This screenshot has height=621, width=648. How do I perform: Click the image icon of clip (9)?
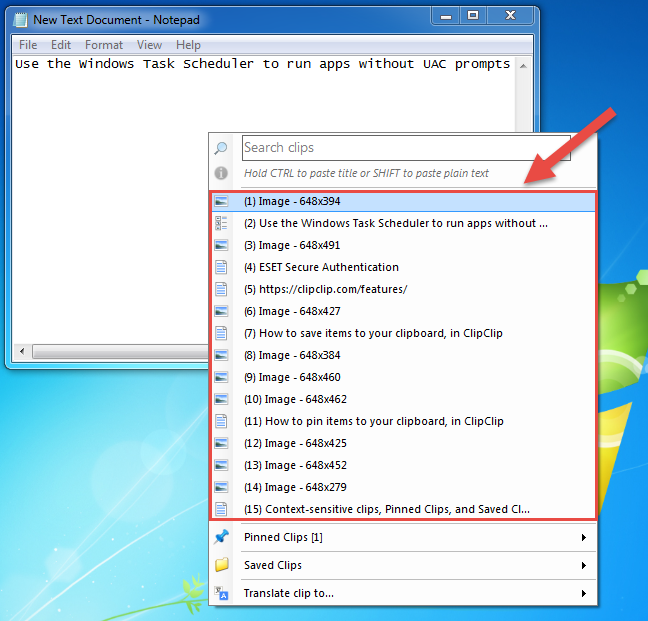[x=221, y=377]
